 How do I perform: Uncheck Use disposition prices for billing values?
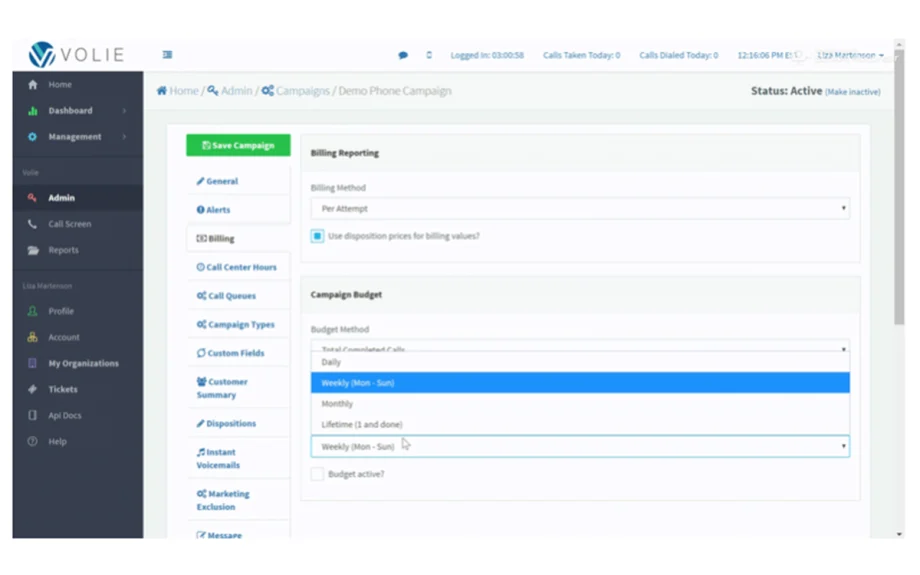tap(317, 236)
